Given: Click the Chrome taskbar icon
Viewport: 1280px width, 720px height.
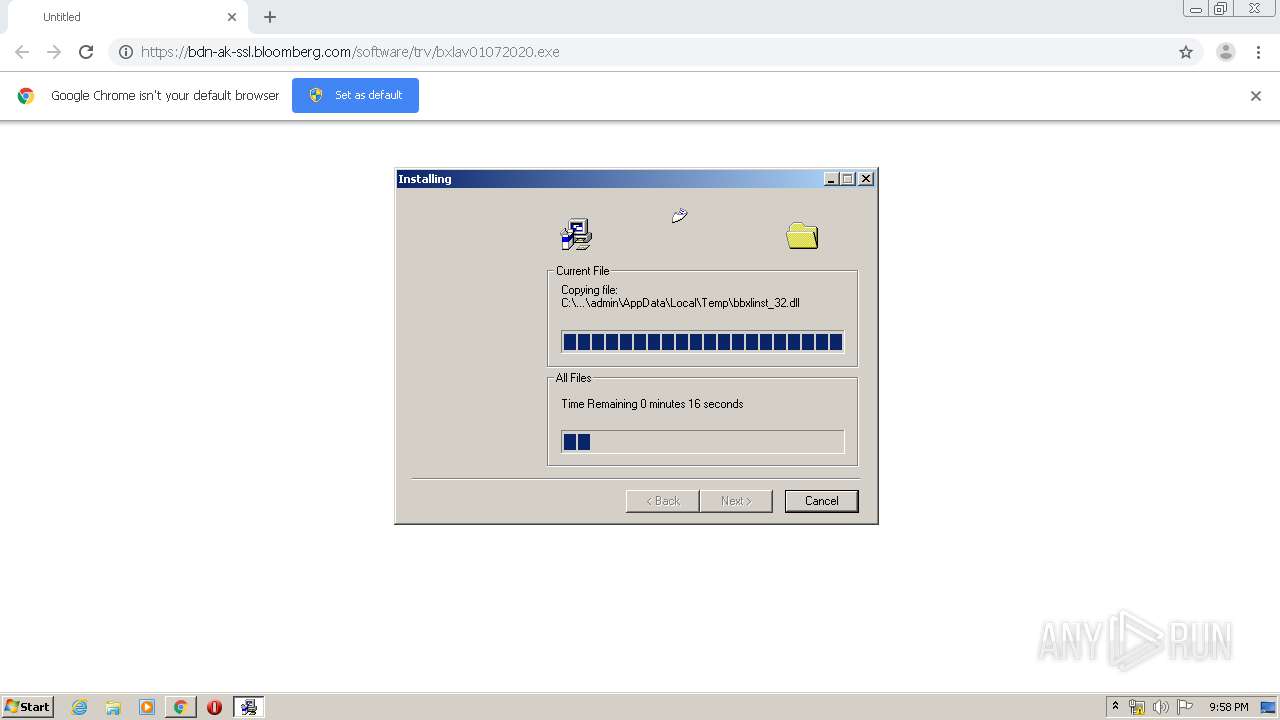Looking at the screenshot, I should (x=180, y=707).
